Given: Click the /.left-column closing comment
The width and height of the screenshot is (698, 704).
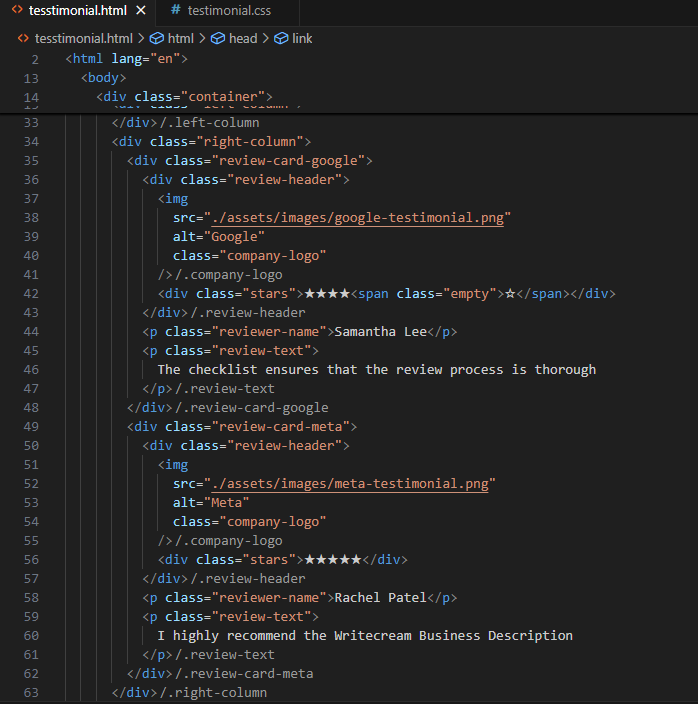Looking at the screenshot, I should pos(210,123).
